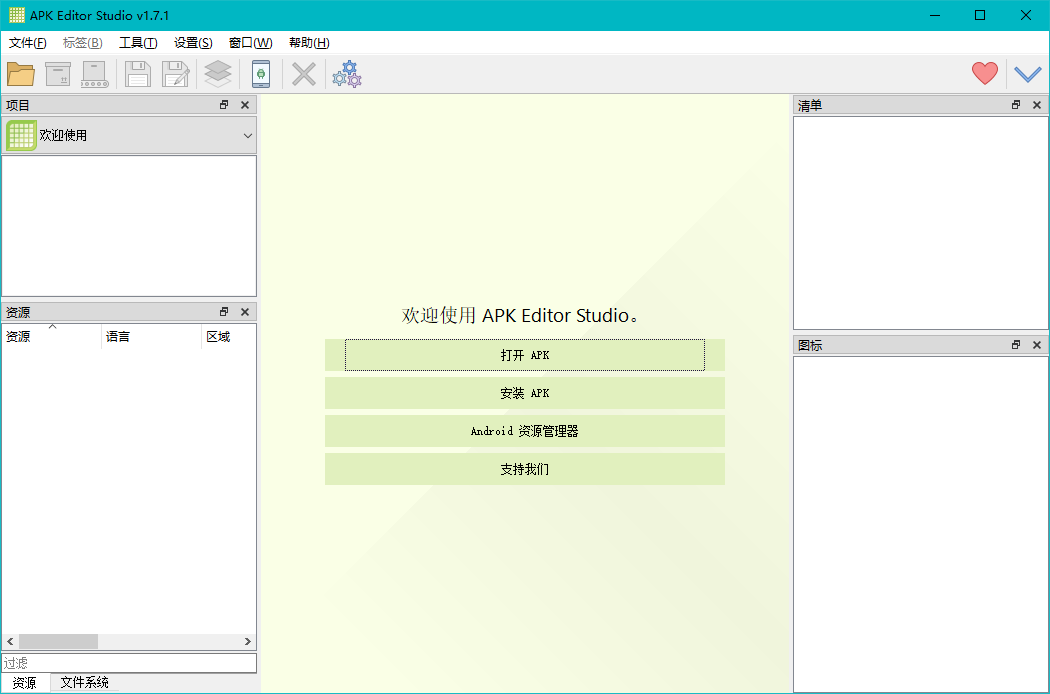Open an APK using the folder toolbar icon

pos(21,74)
